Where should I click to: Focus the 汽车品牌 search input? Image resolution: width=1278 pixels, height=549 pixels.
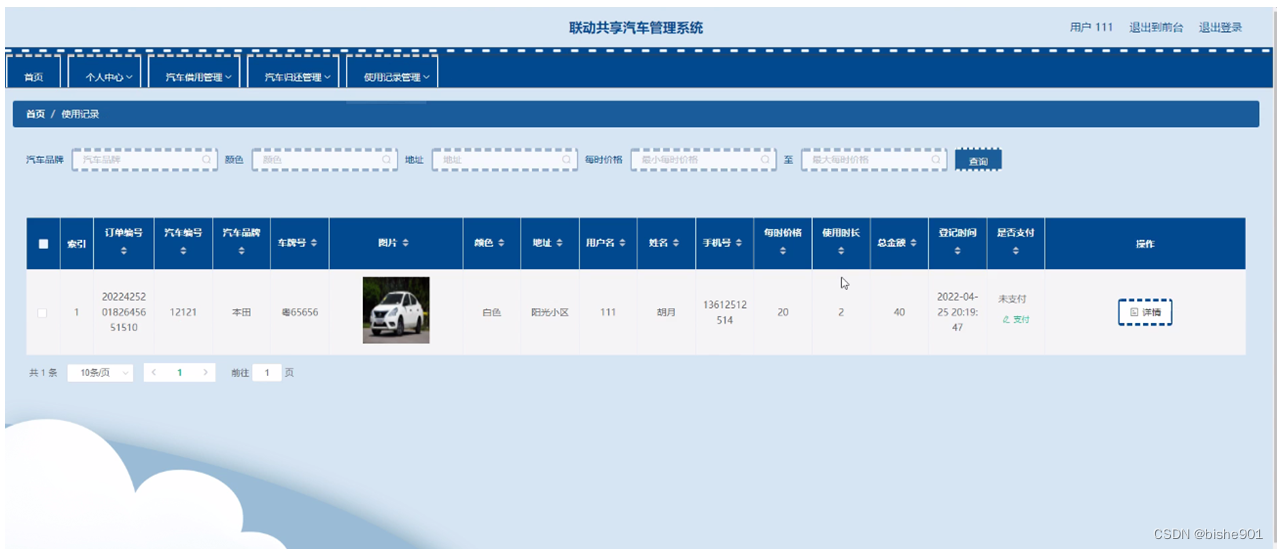click(x=145, y=160)
